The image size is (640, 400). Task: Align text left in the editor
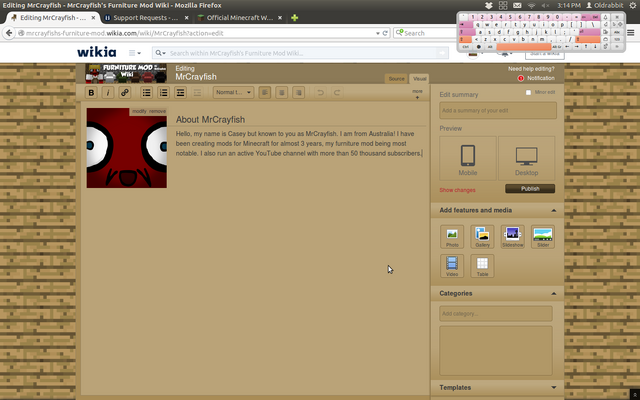point(264,93)
